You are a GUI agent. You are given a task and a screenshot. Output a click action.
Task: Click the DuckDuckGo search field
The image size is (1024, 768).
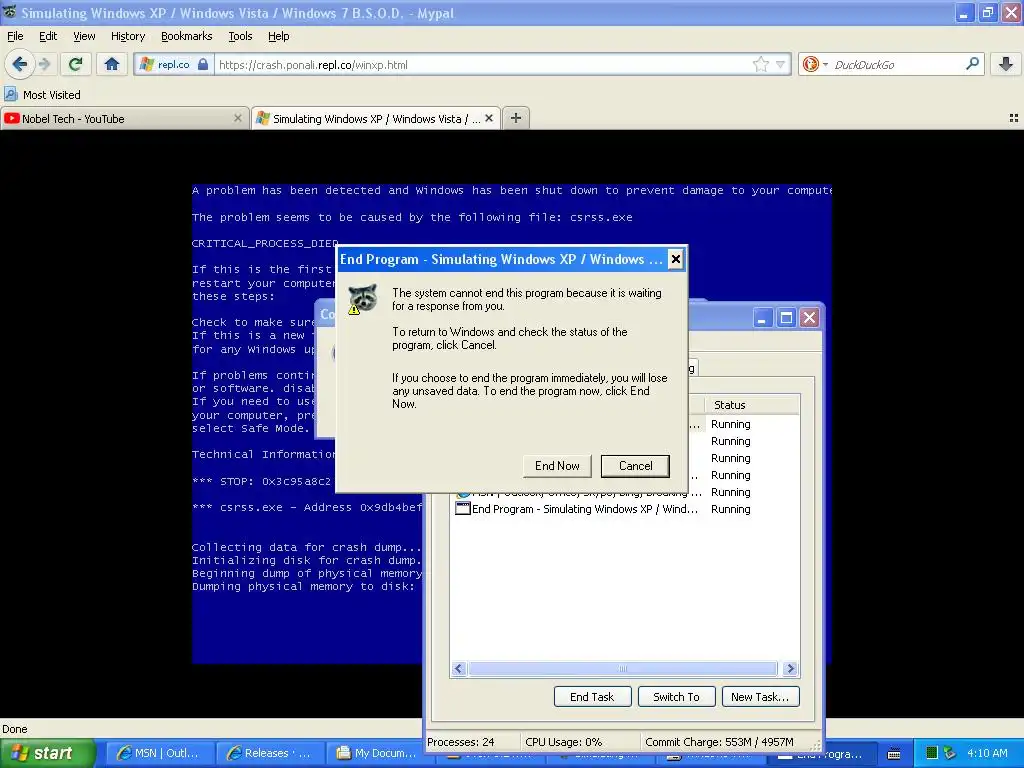pos(896,65)
